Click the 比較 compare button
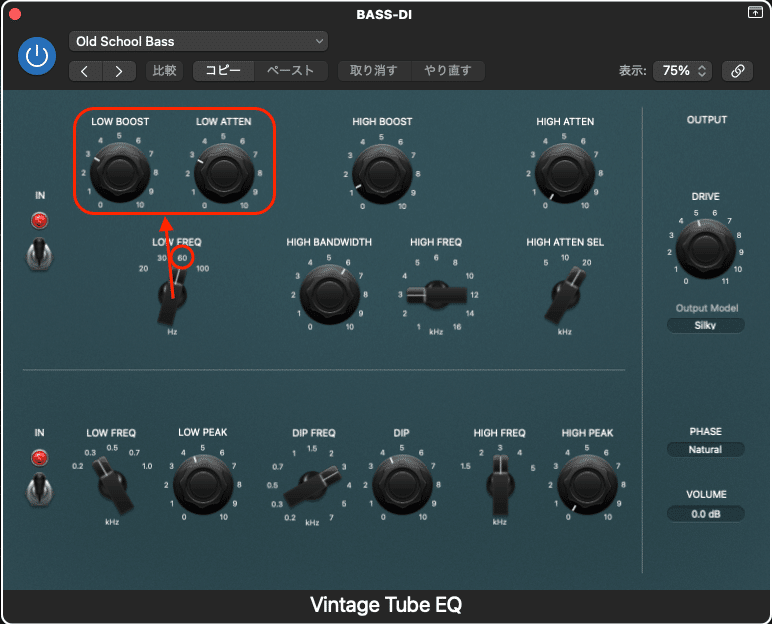Image resolution: width=772 pixels, height=624 pixels. click(164, 71)
